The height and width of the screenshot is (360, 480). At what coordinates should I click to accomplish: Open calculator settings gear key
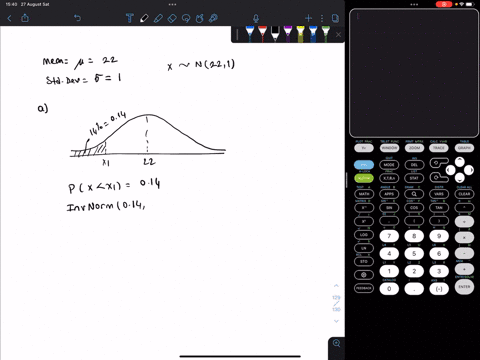coord(364,275)
